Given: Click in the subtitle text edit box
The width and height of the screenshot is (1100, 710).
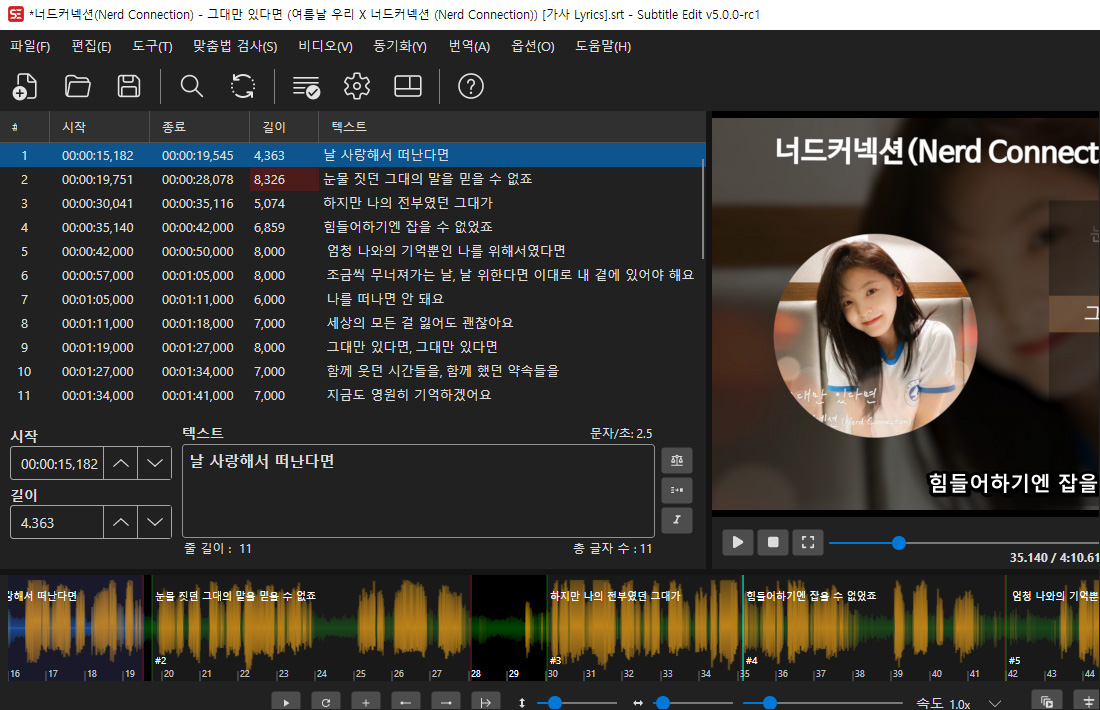Looking at the screenshot, I should (418, 491).
